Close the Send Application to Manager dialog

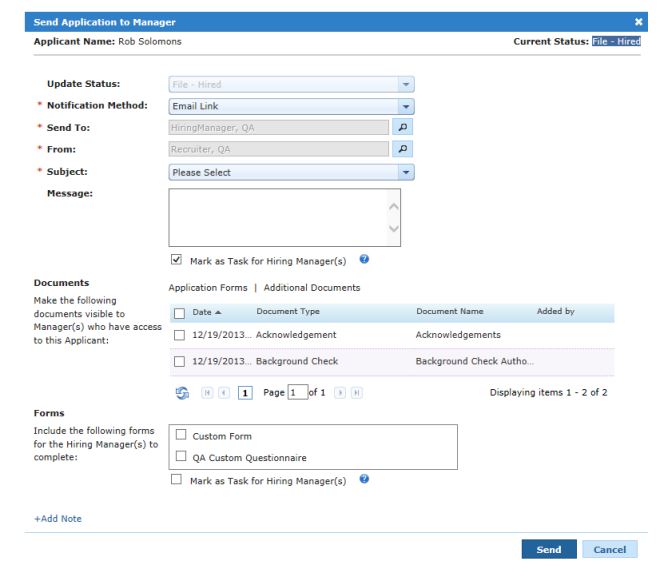pos(638,22)
